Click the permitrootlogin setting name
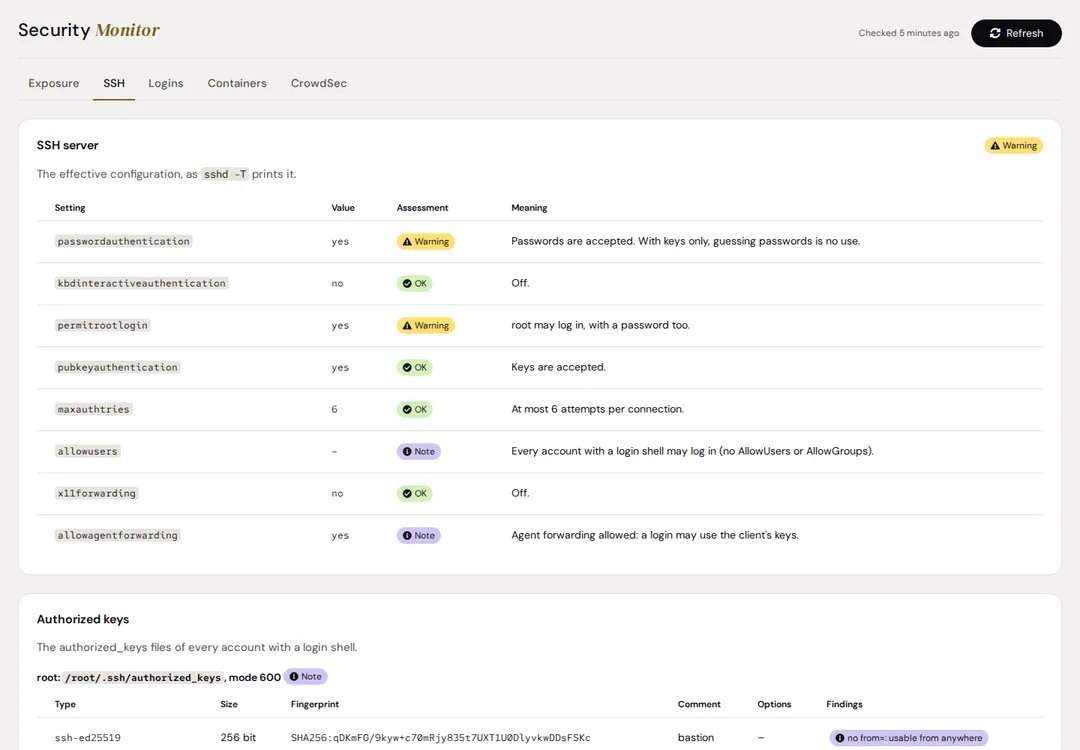This screenshot has height=750, width=1080. pos(103,326)
